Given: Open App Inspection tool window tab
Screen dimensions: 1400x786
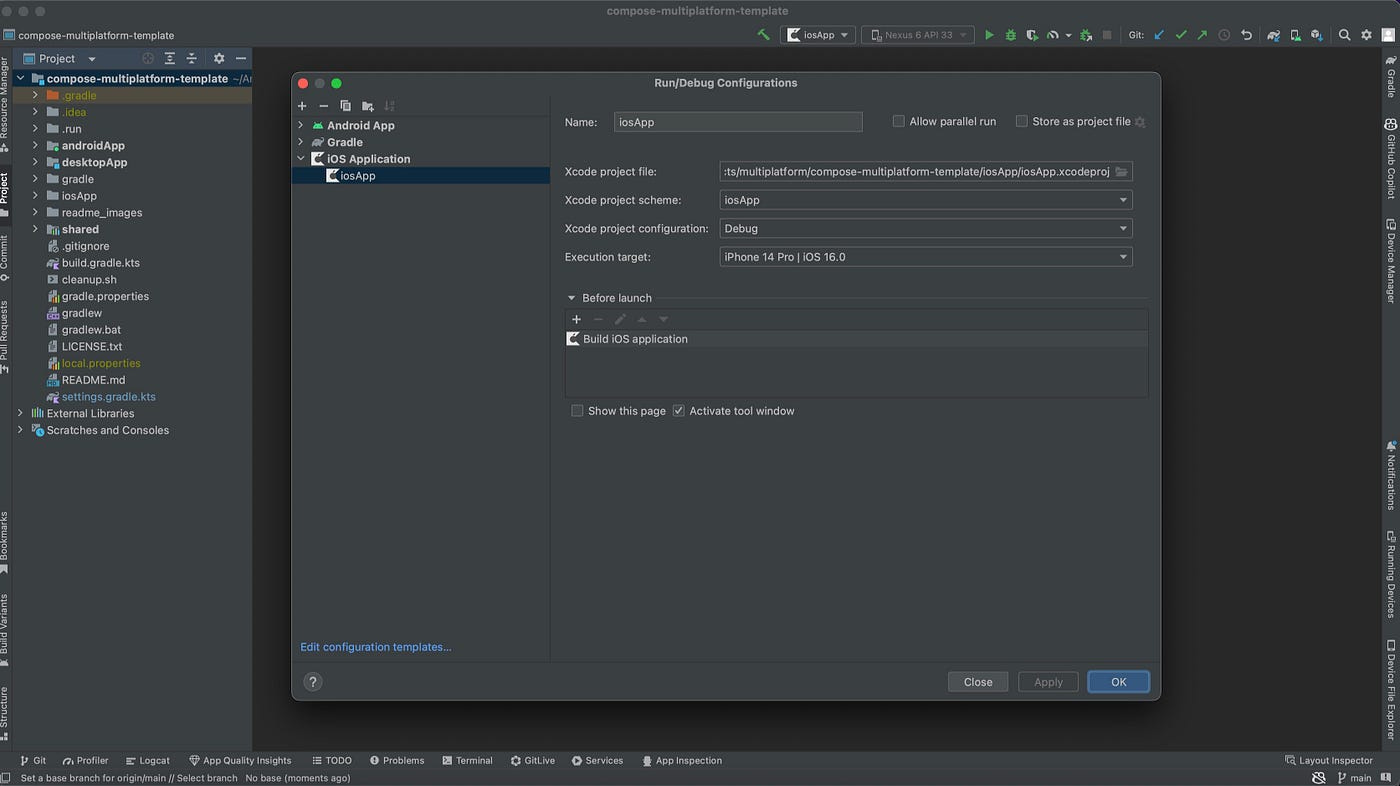Looking at the screenshot, I should [x=682, y=761].
